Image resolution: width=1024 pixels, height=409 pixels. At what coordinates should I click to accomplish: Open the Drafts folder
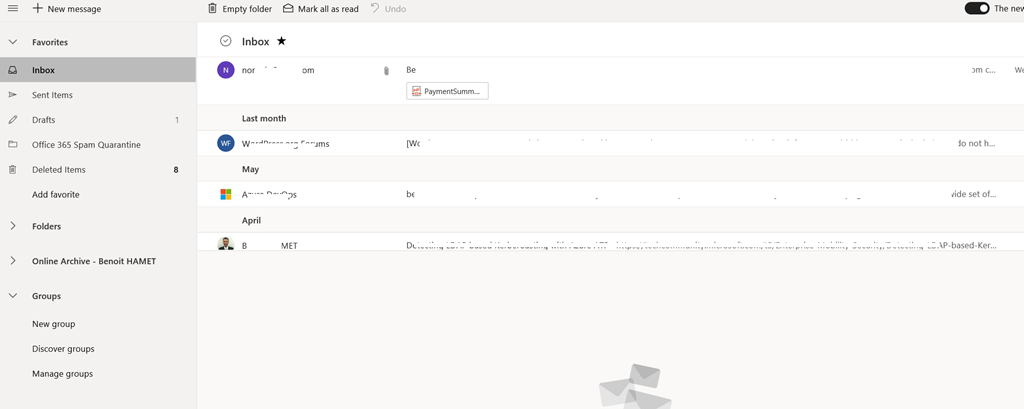pos(98,120)
